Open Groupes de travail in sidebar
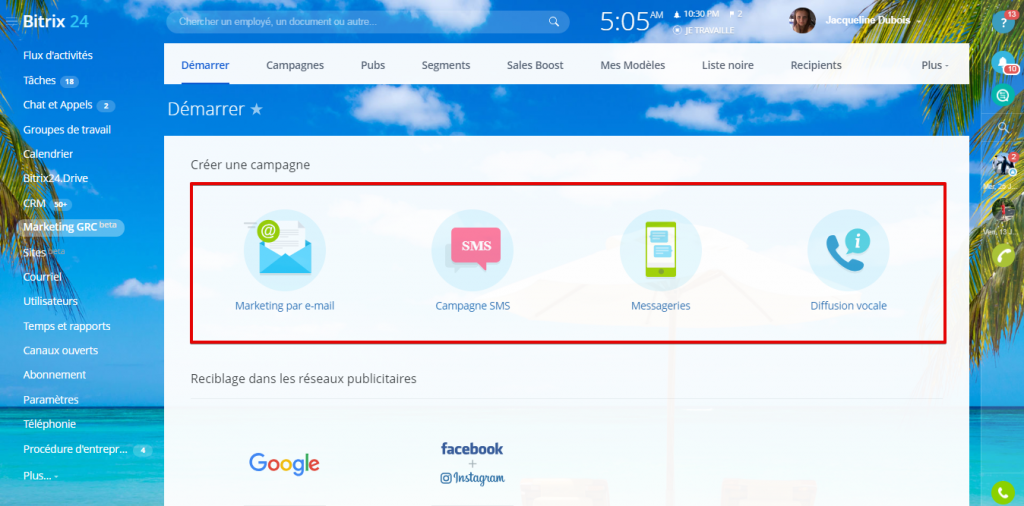1024x506 pixels. 67,130
